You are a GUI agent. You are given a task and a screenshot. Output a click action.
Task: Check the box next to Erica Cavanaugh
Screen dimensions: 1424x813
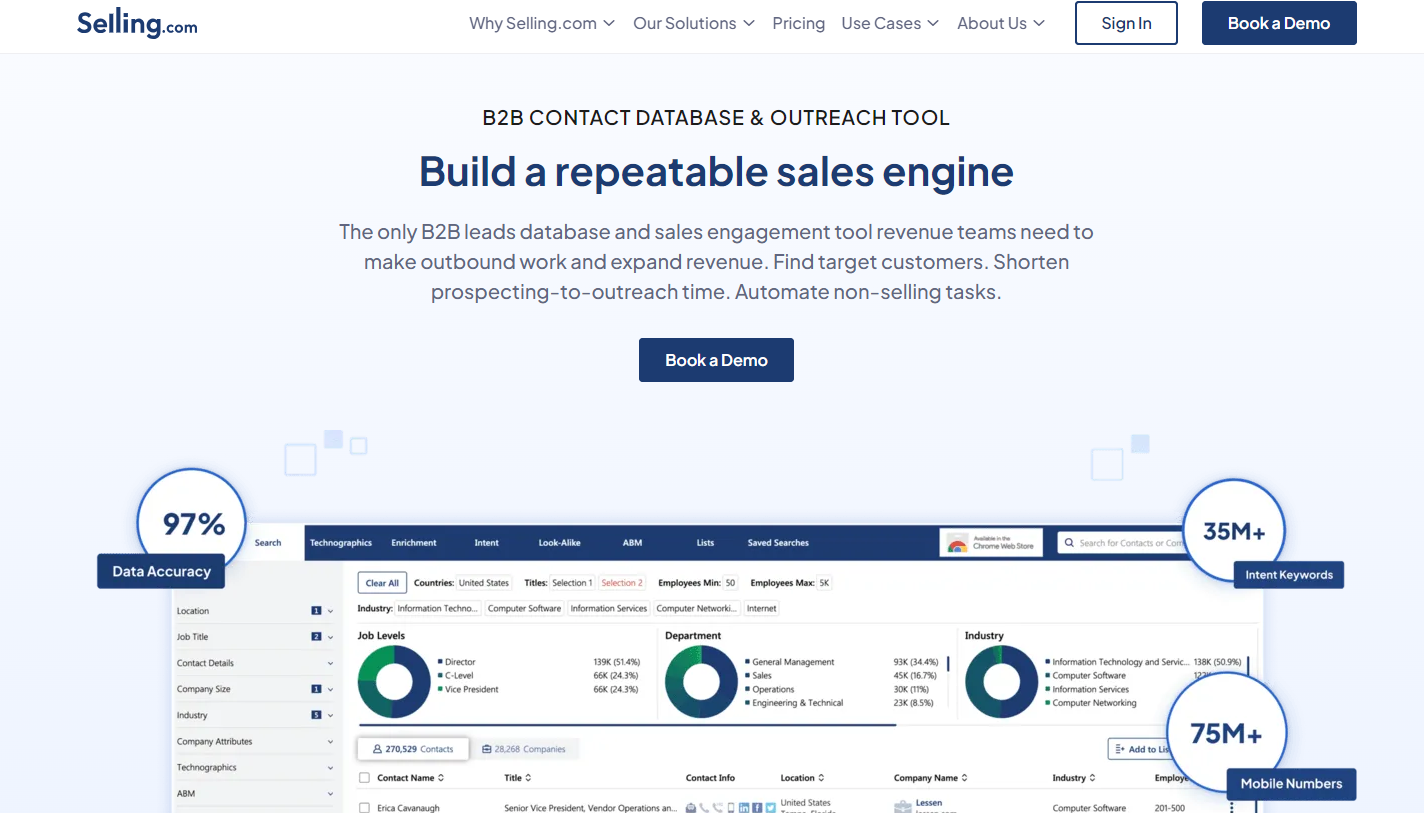(364, 808)
